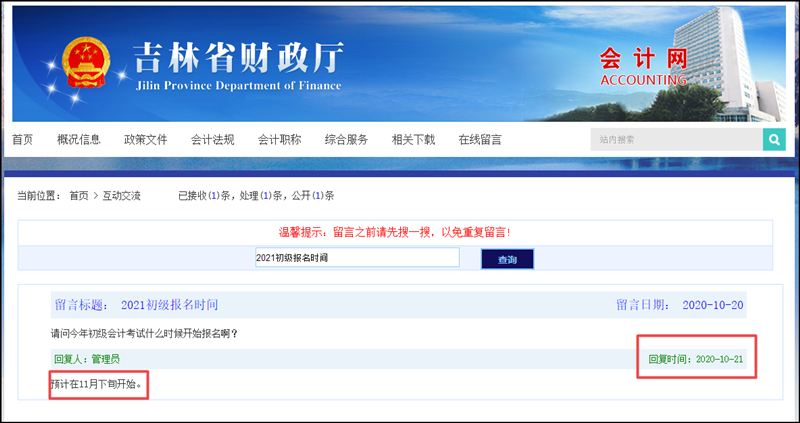Click message title 2021初级报名时间
The image size is (800, 423).
pos(168,304)
